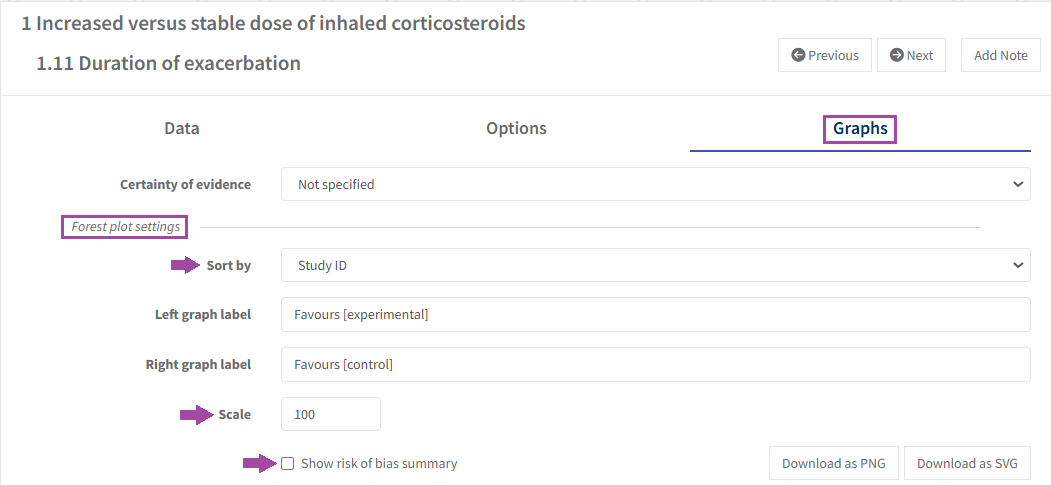
Task: Click the purple arrow pointing at Scale
Action: click(196, 415)
